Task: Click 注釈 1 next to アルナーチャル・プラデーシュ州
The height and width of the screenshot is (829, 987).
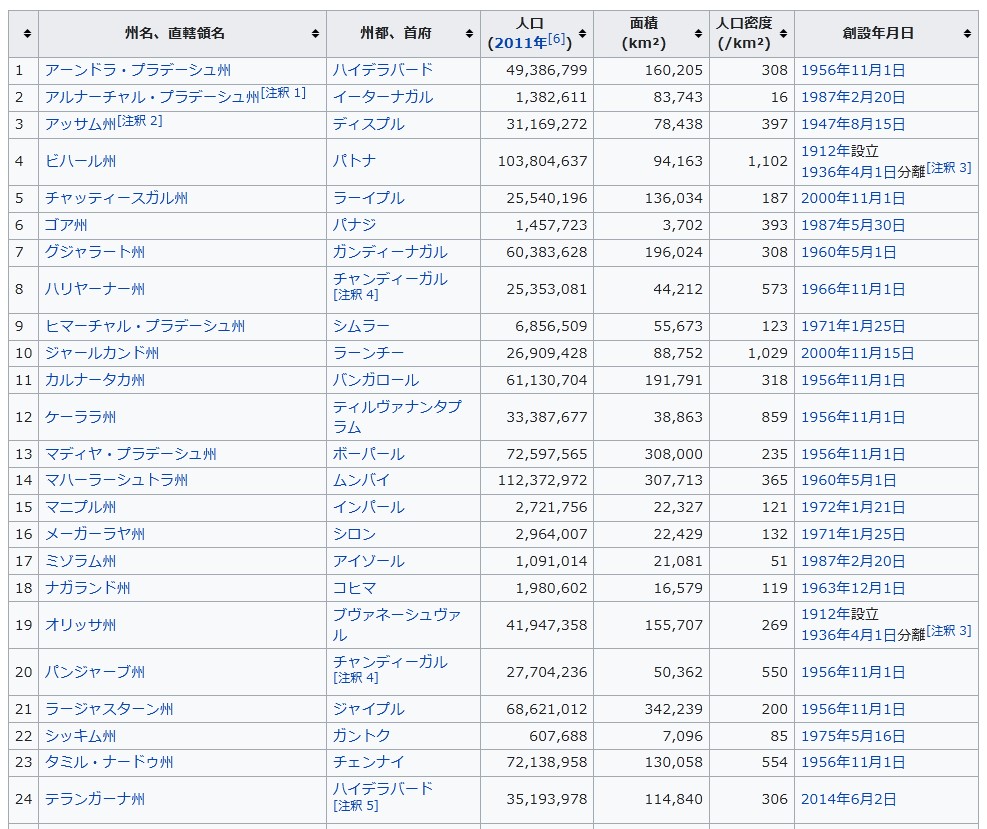Action: 284,93
